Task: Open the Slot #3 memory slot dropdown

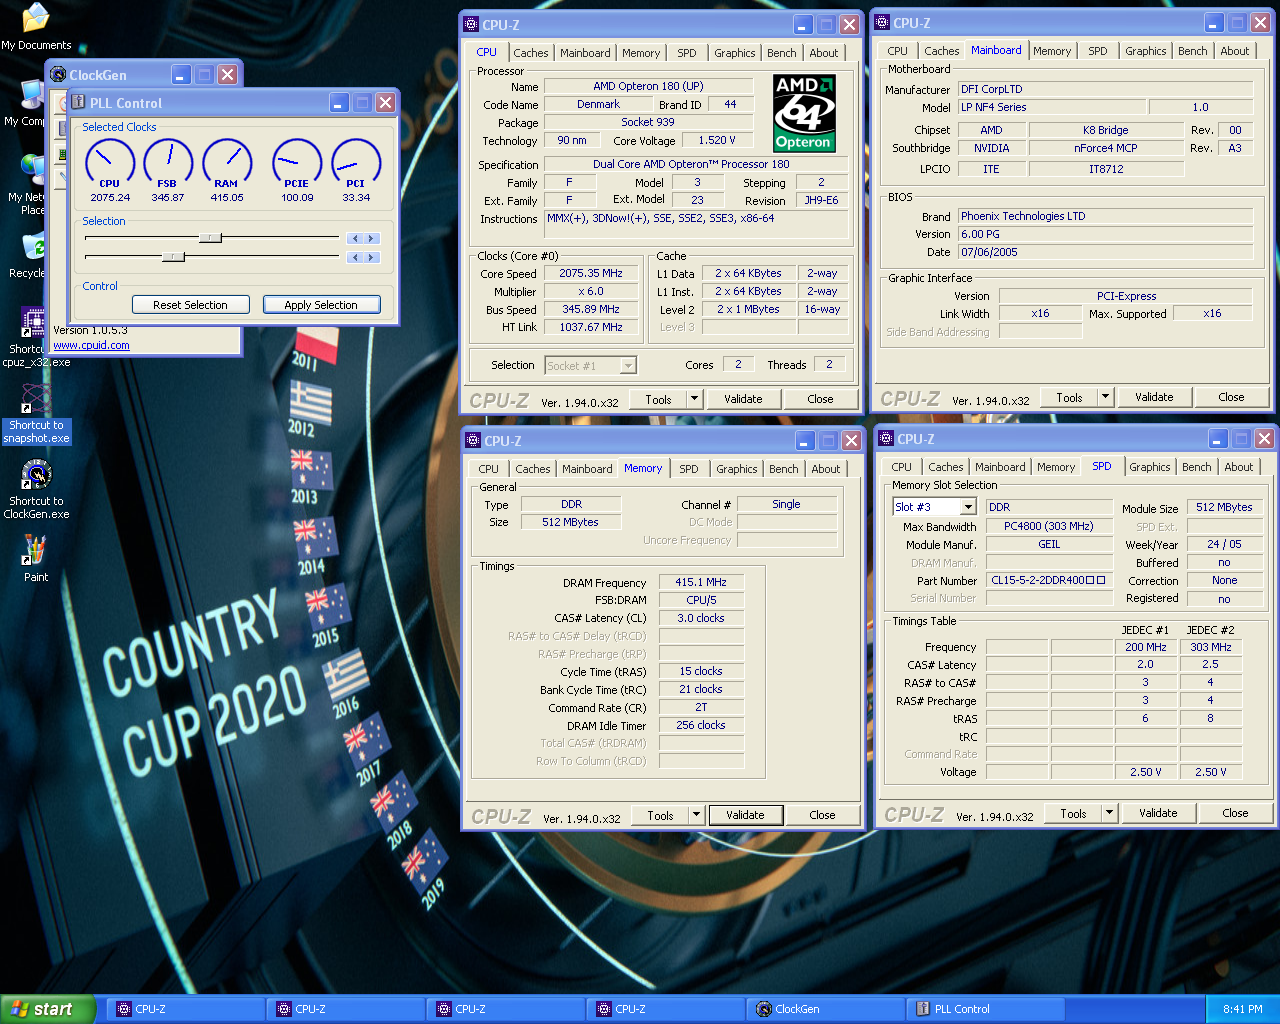Action: (x=968, y=507)
